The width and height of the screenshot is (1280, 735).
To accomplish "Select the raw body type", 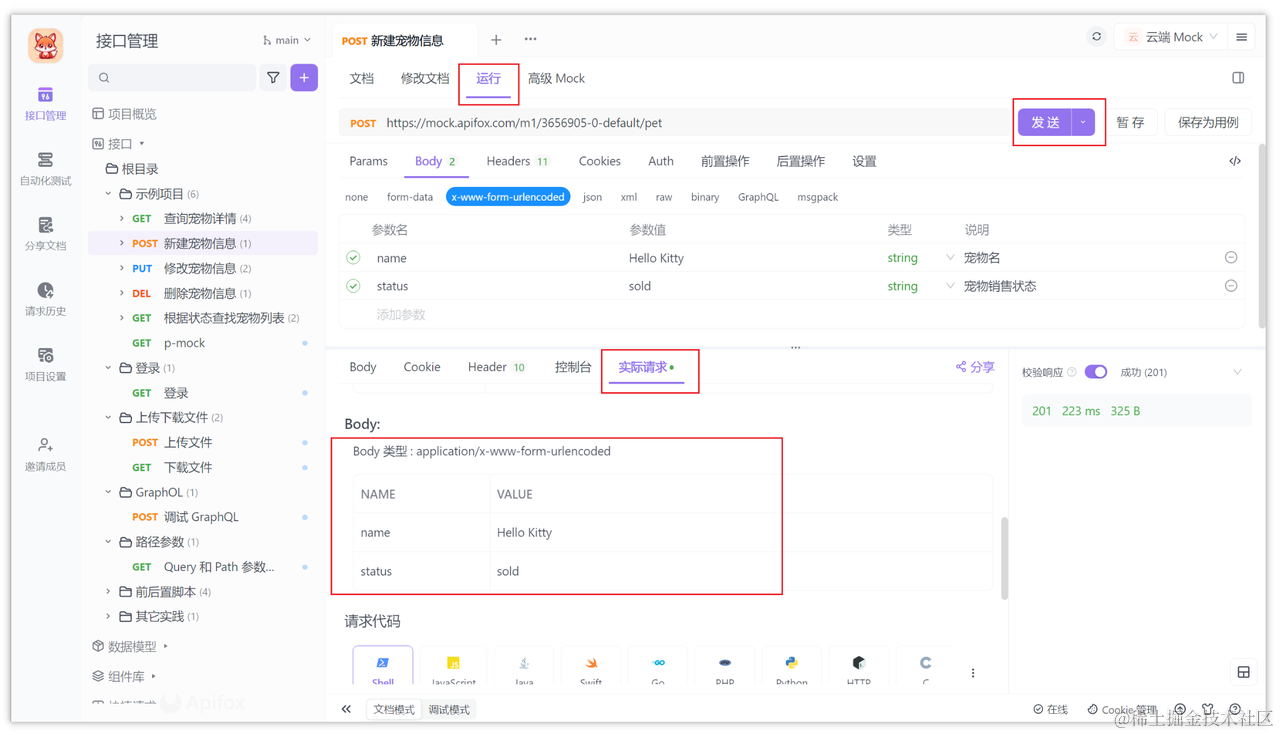I will (x=664, y=197).
